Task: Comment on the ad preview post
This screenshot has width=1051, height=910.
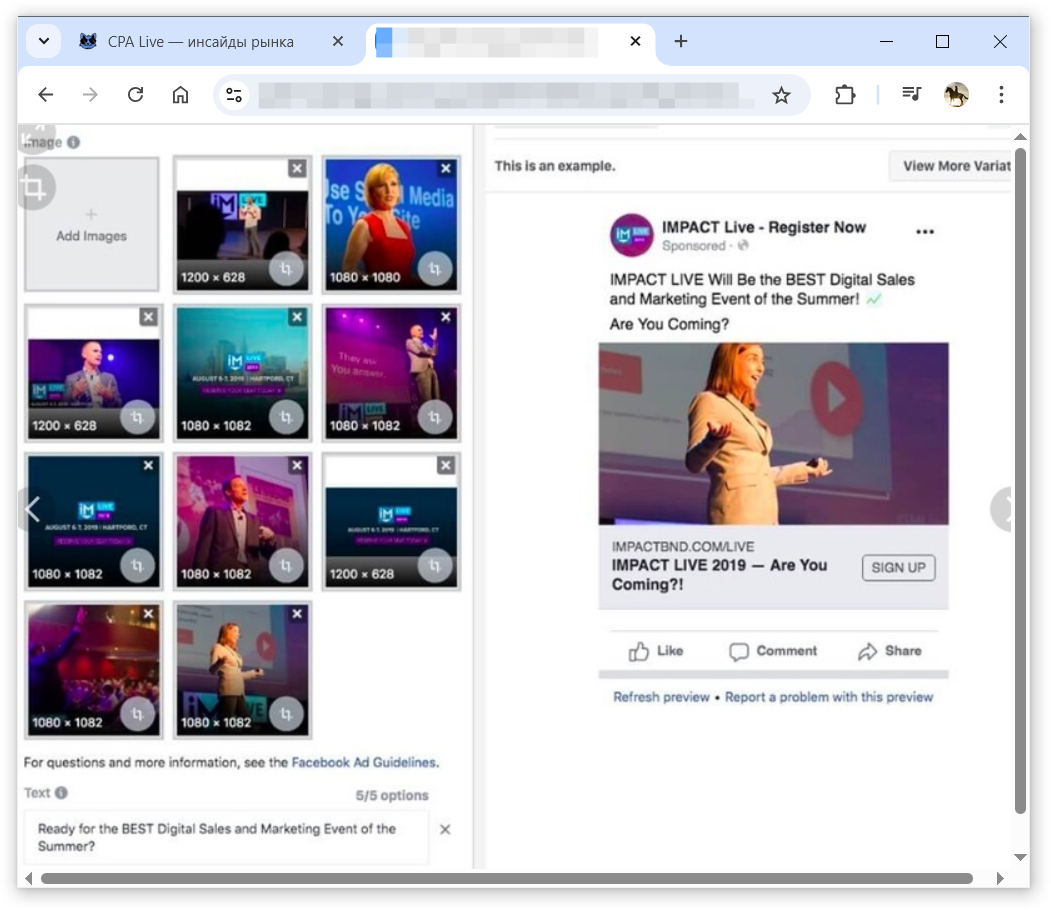Action: 773,651
